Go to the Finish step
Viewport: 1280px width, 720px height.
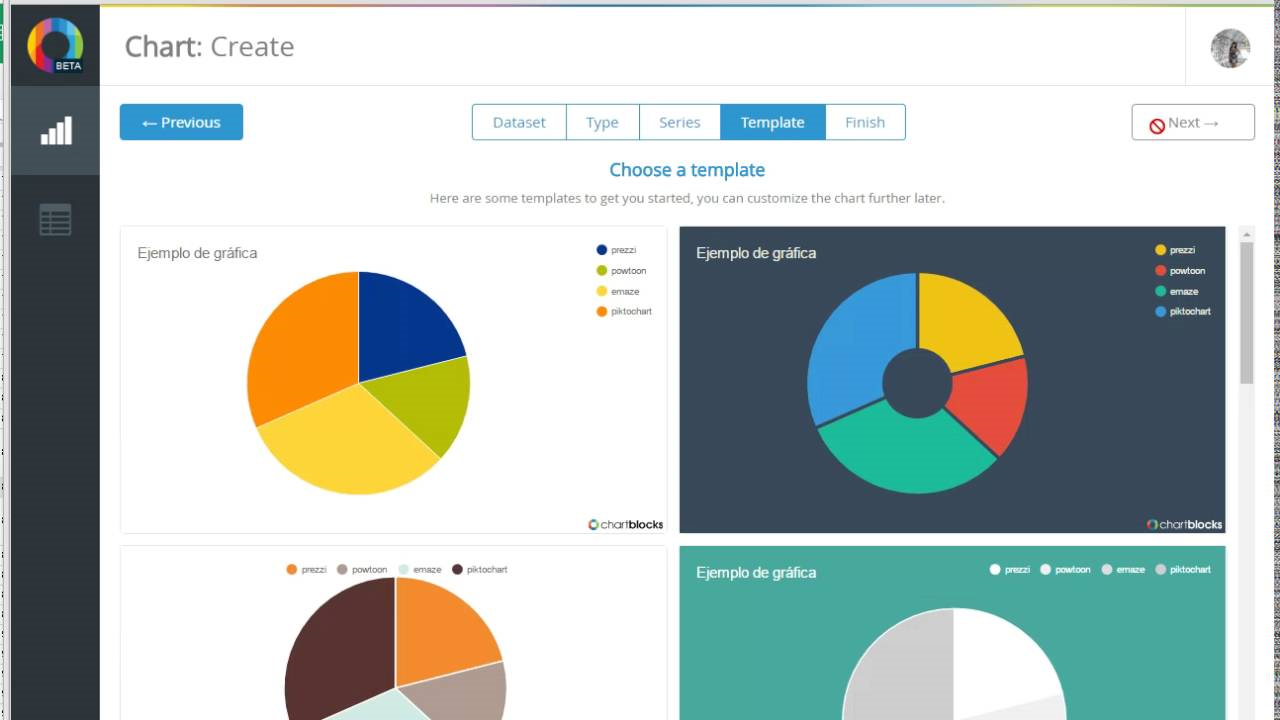pos(864,122)
